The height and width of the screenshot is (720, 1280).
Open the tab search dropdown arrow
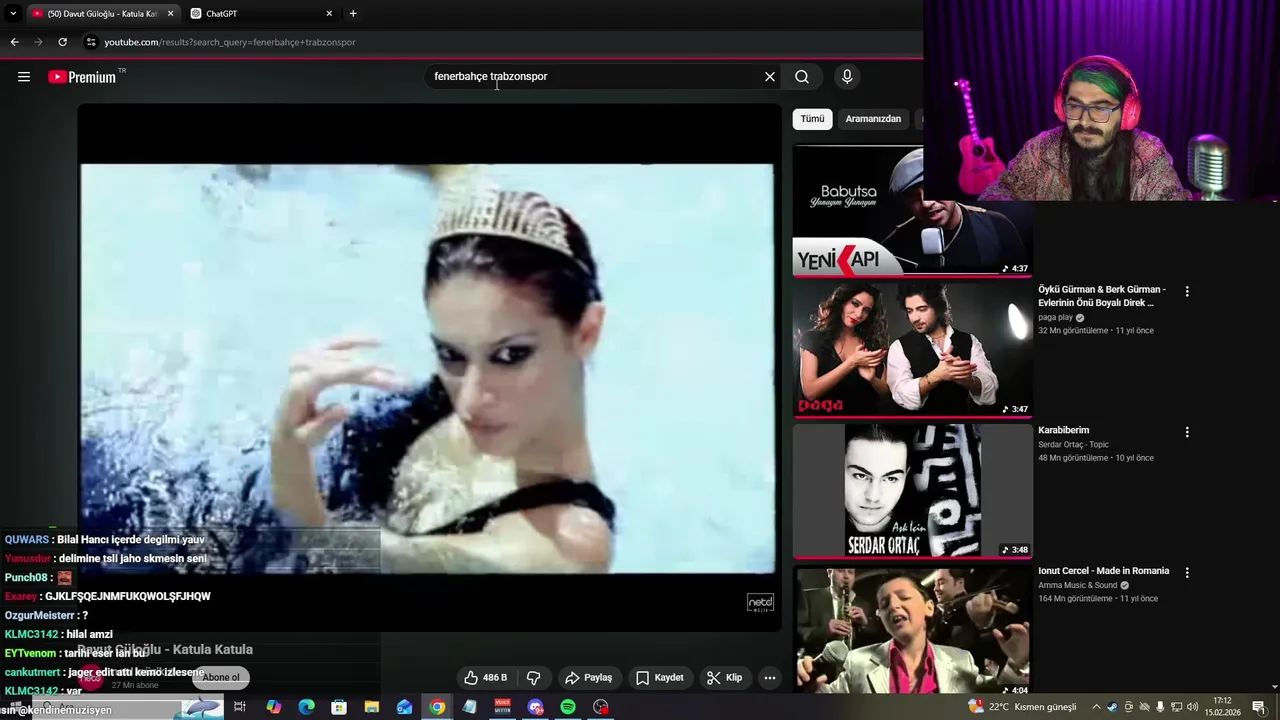point(13,14)
